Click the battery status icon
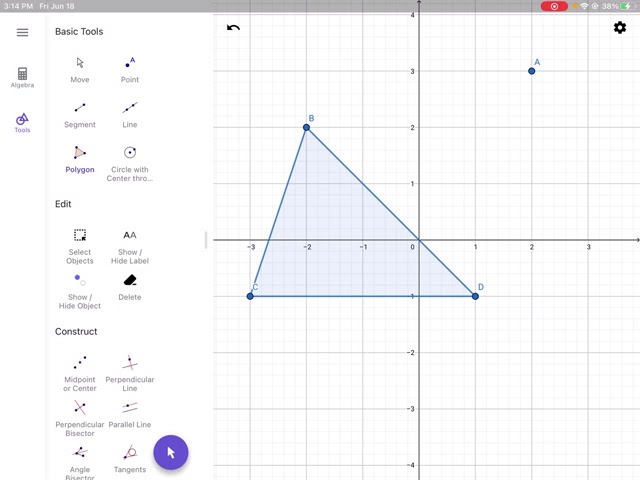This screenshot has height=480, width=640. coord(628,6)
